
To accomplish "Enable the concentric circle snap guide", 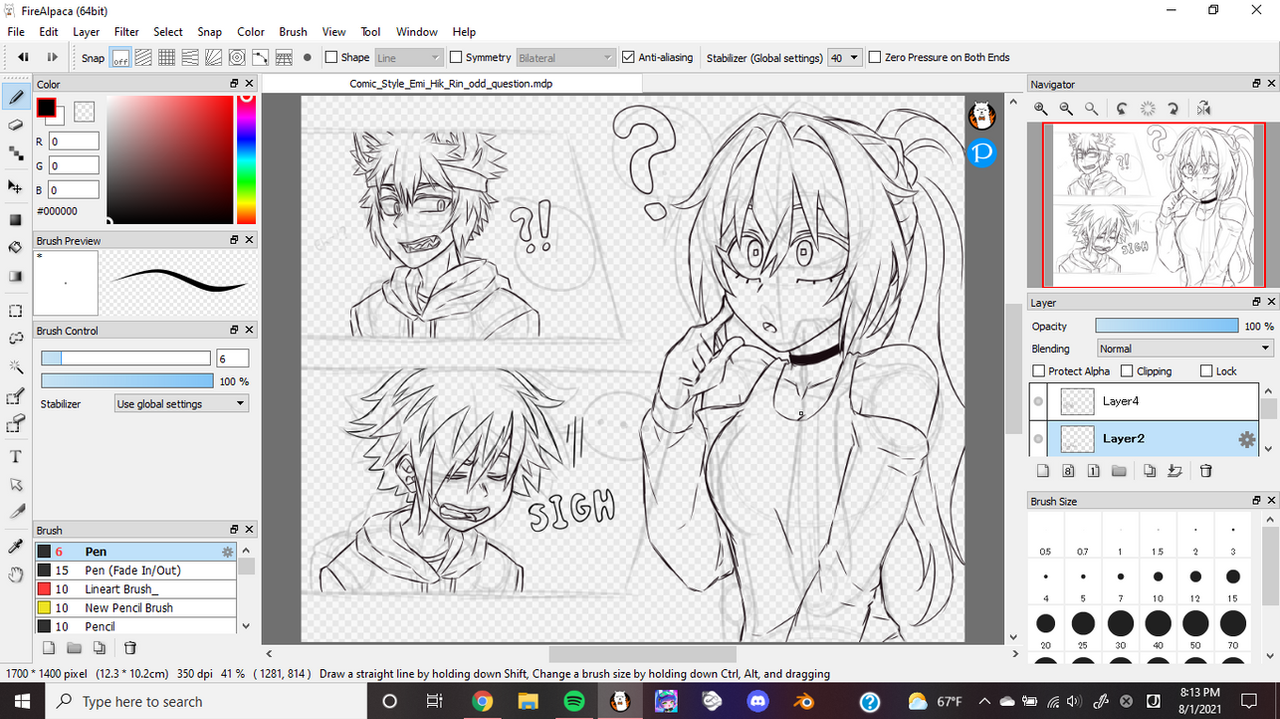I will pos(237,58).
